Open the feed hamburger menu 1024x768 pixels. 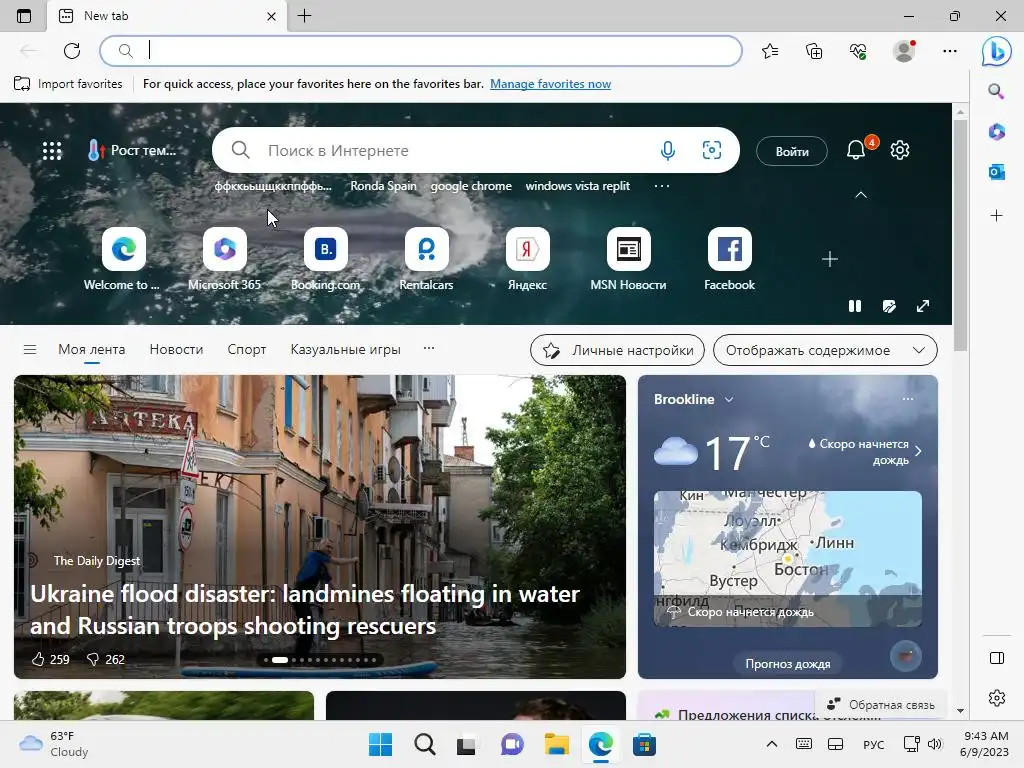(30, 349)
